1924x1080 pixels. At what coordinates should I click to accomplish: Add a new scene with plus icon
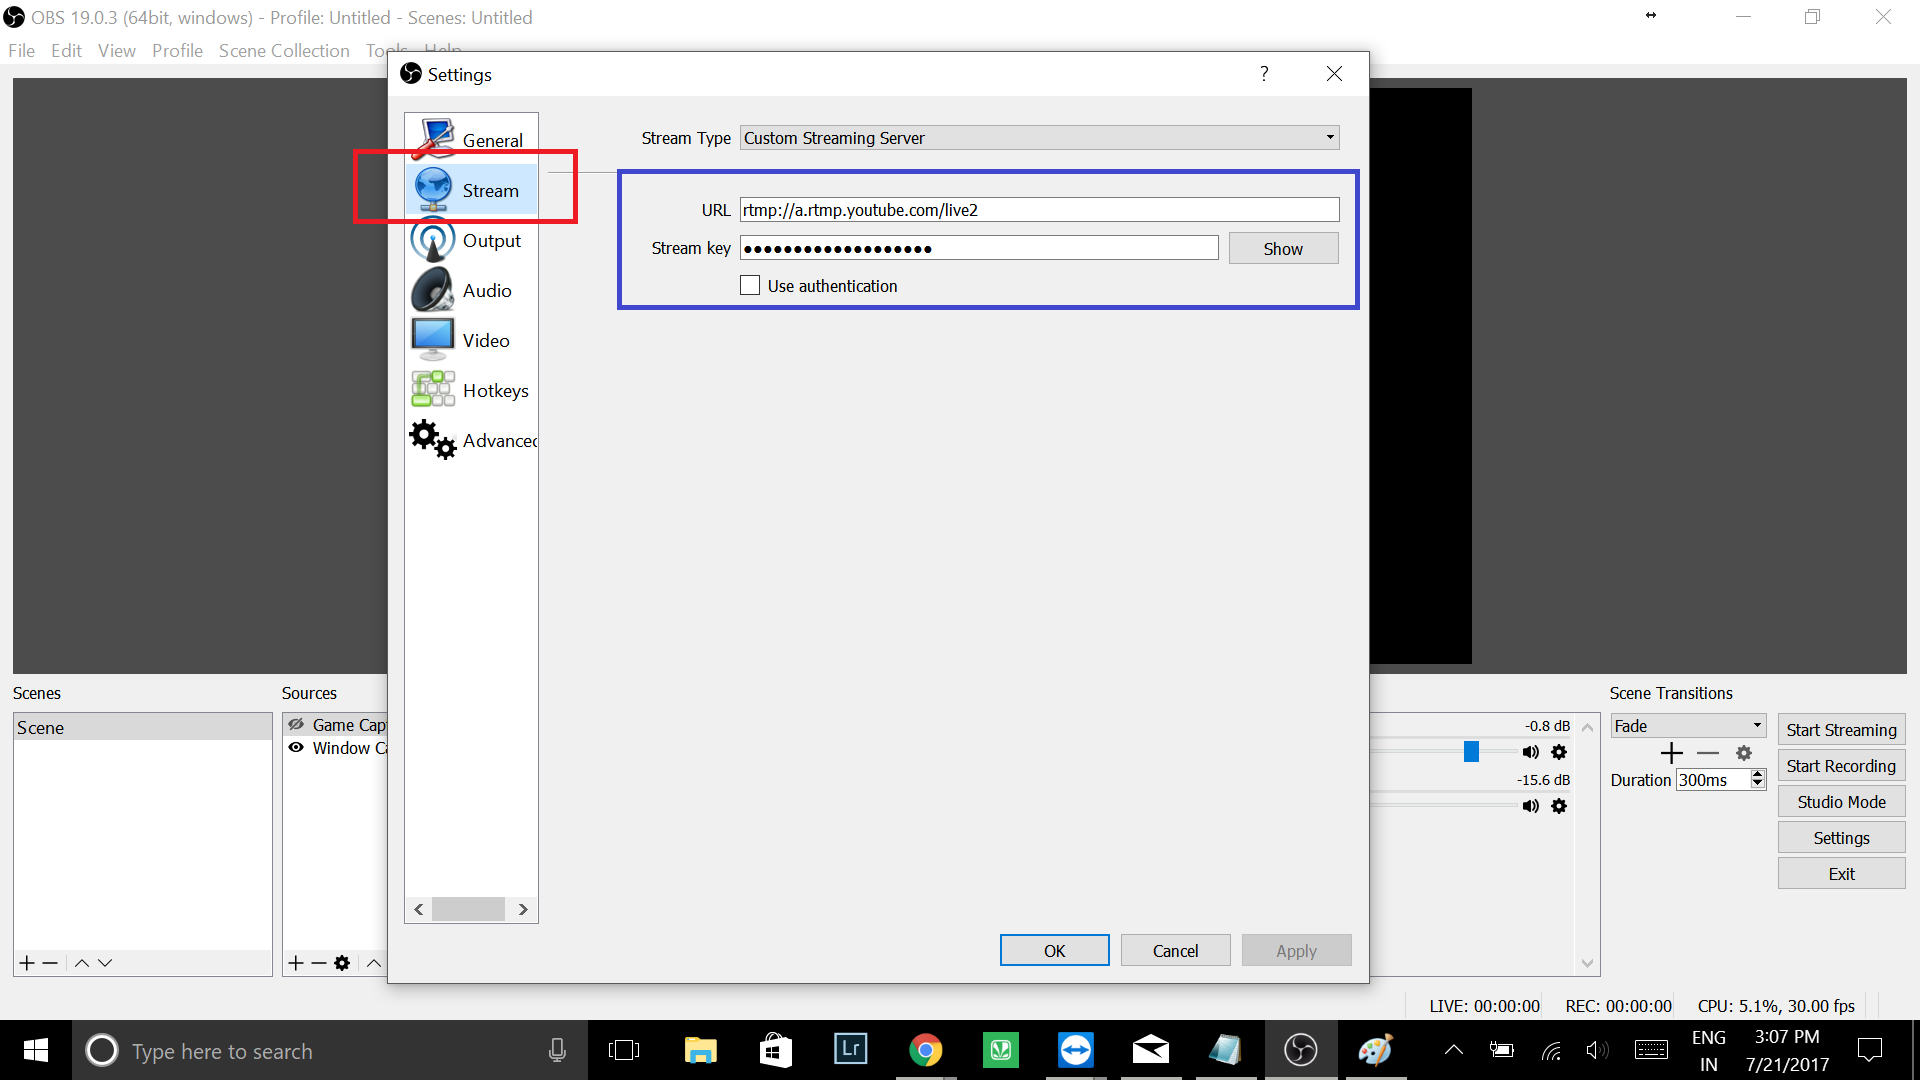27,964
